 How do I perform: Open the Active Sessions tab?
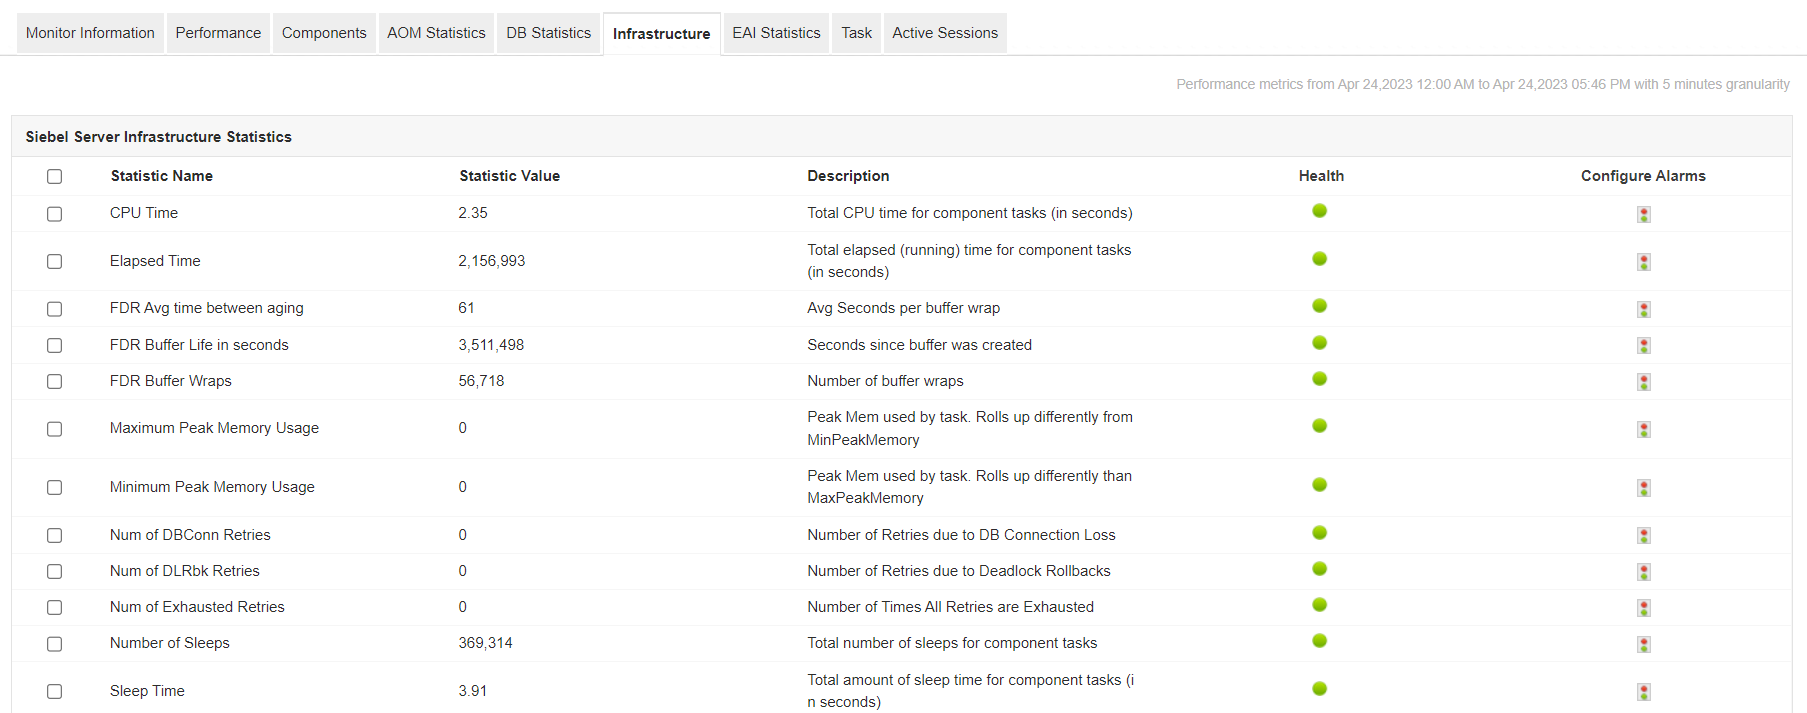944,33
